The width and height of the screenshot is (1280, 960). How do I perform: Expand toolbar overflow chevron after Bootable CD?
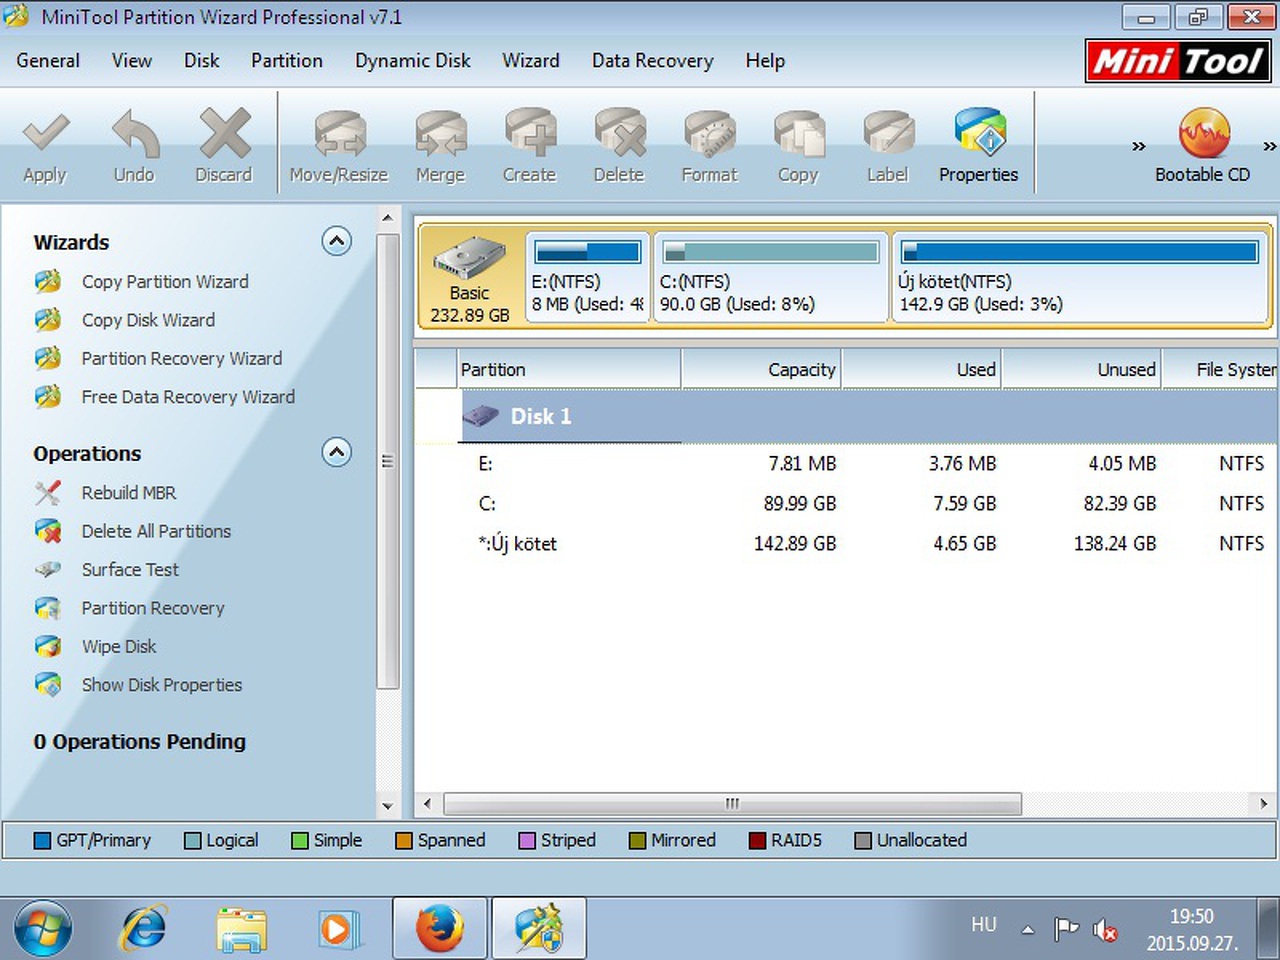(x=1269, y=146)
